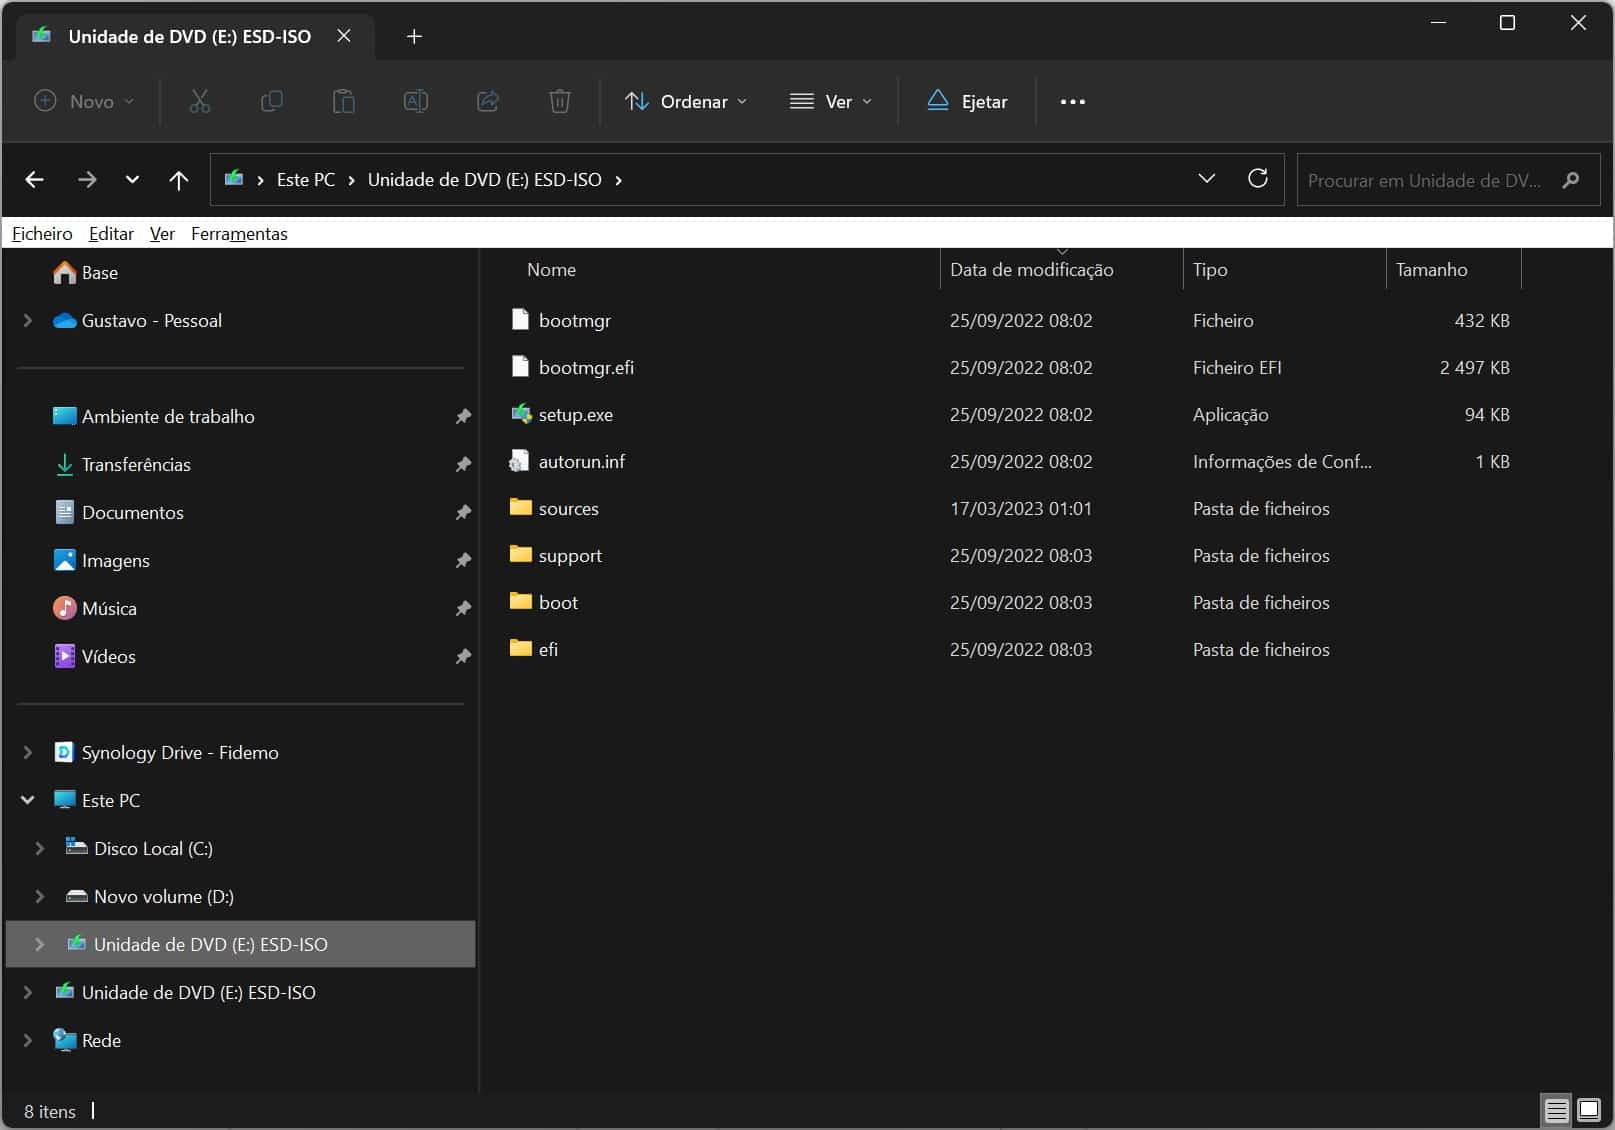
Task: Go up one folder level arrow
Action: coord(178,180)
